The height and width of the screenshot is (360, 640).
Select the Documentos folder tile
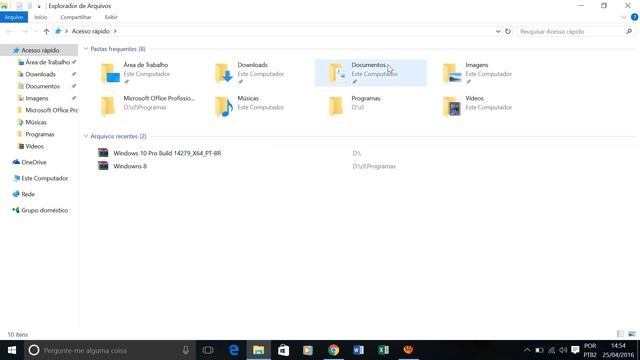371,73
